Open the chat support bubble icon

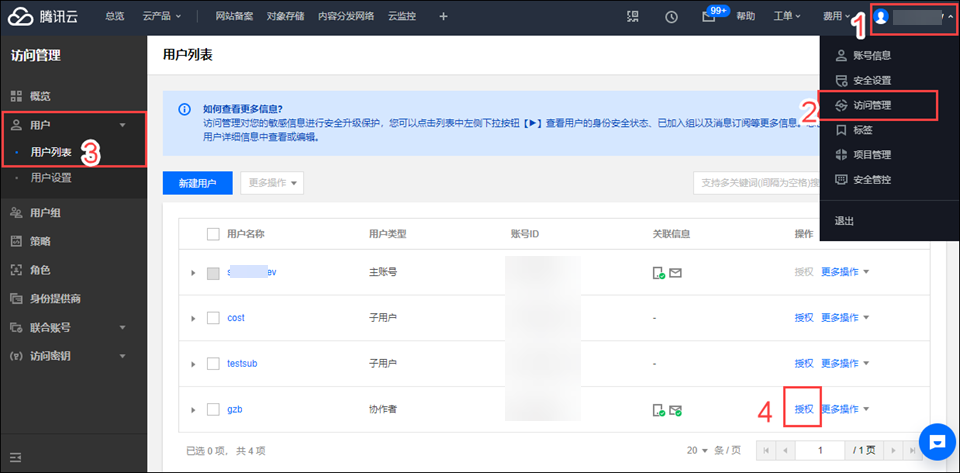(937, 440)
